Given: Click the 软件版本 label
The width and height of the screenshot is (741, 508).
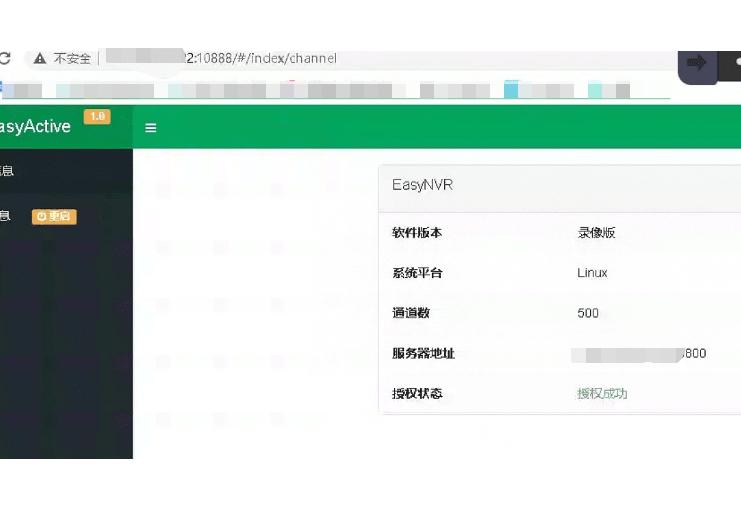Looking at the screenshot, I should click(417, 232).
